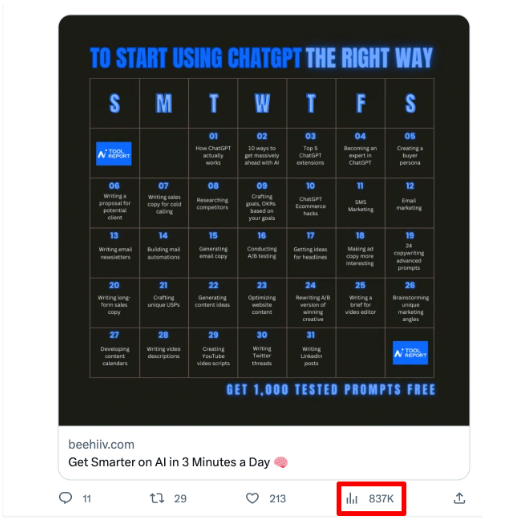Click the retweet arrows icon
The image size is (510, 528).
[x=157, y=498]
